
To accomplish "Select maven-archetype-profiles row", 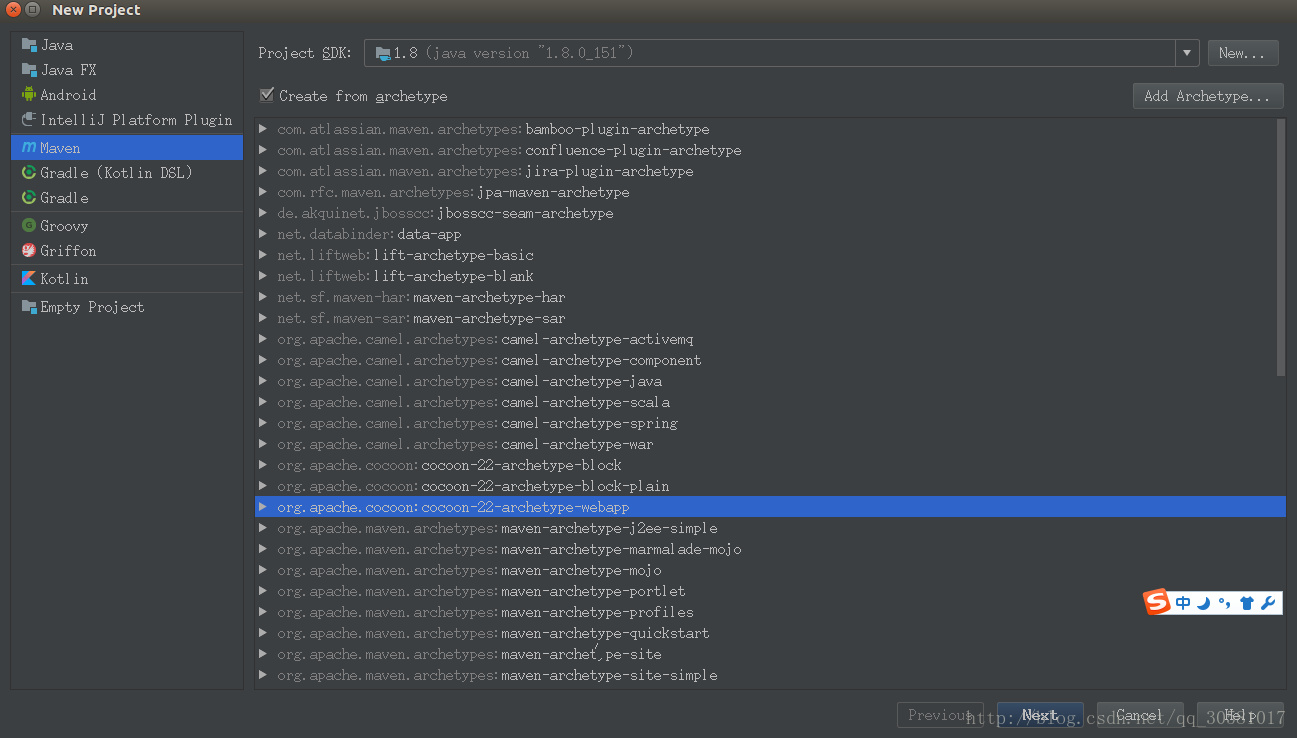I will 770,612.
